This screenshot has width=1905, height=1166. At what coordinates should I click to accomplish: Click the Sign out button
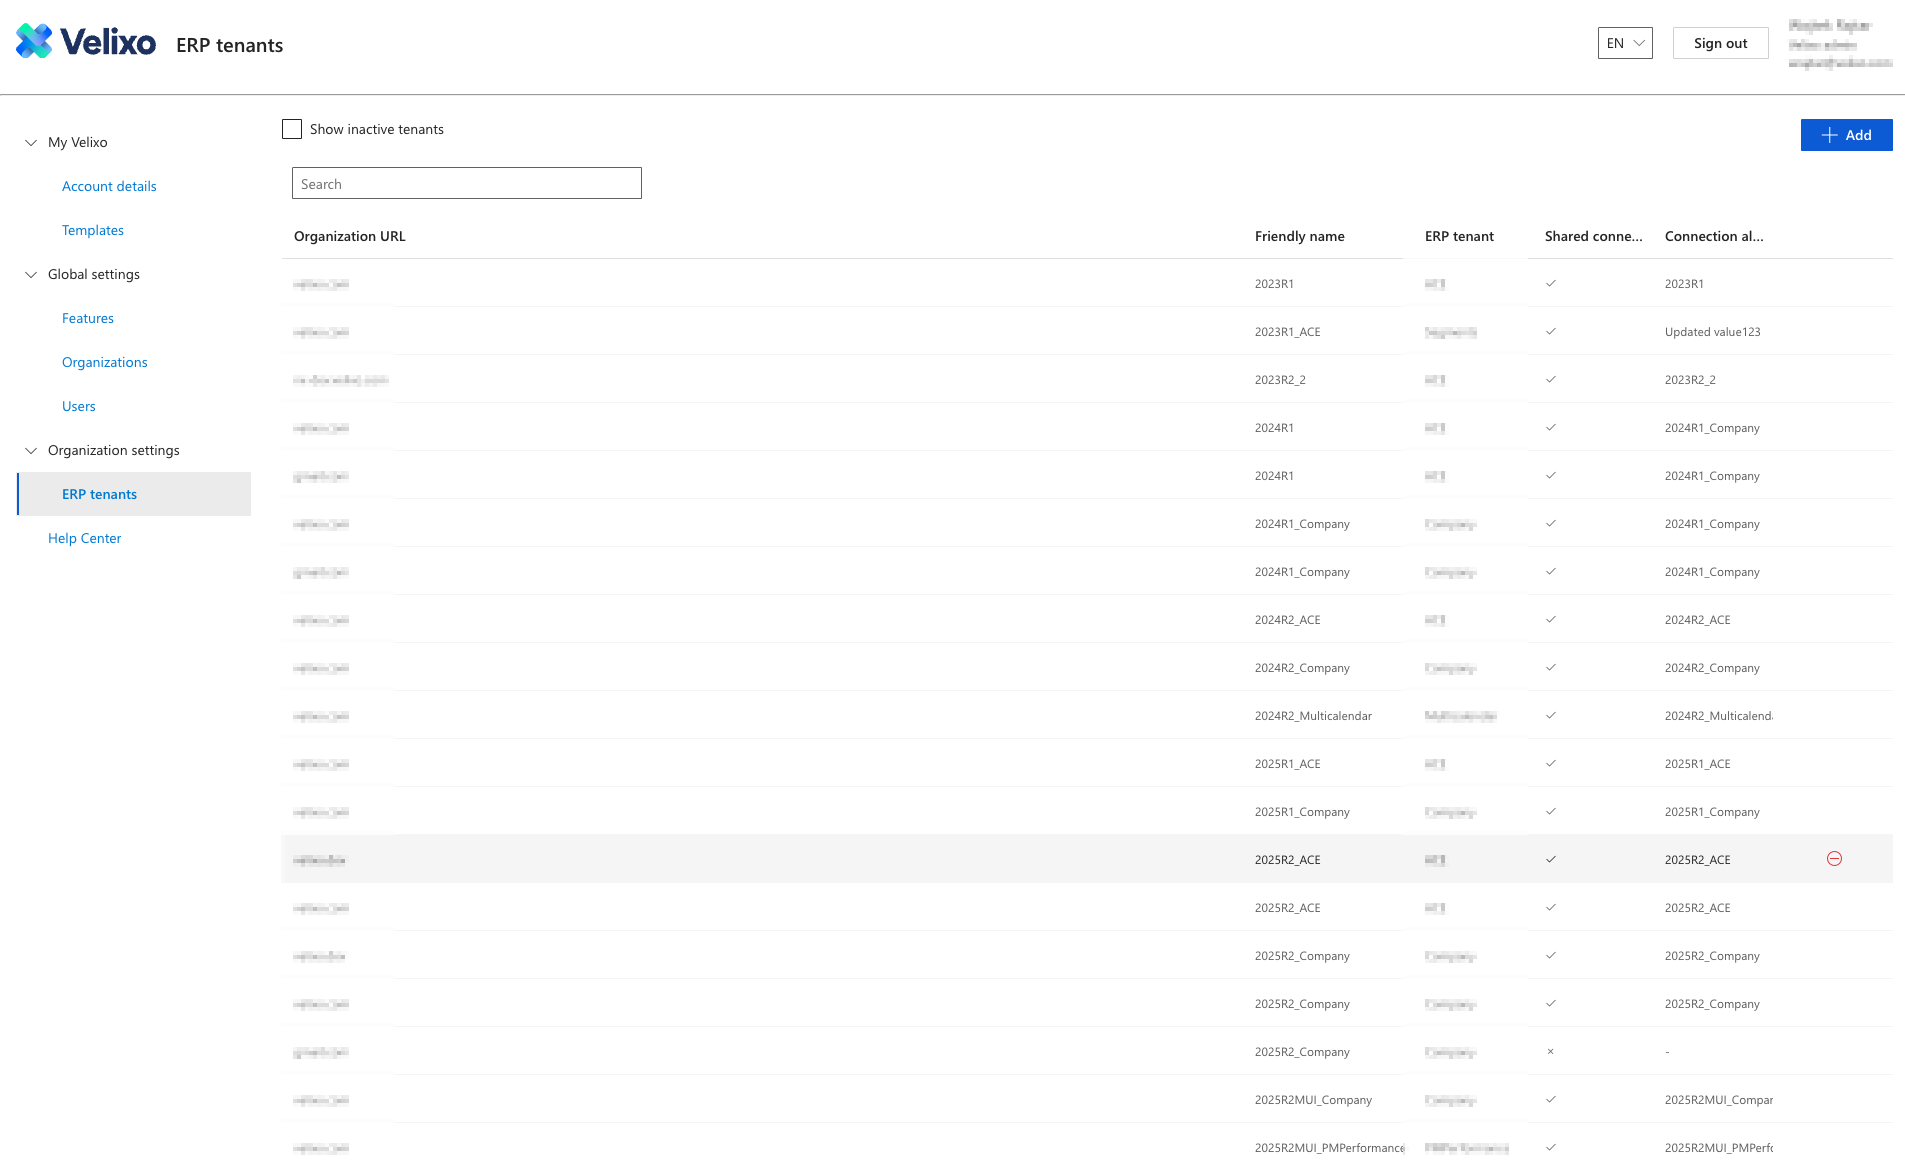pos(1719,42)
